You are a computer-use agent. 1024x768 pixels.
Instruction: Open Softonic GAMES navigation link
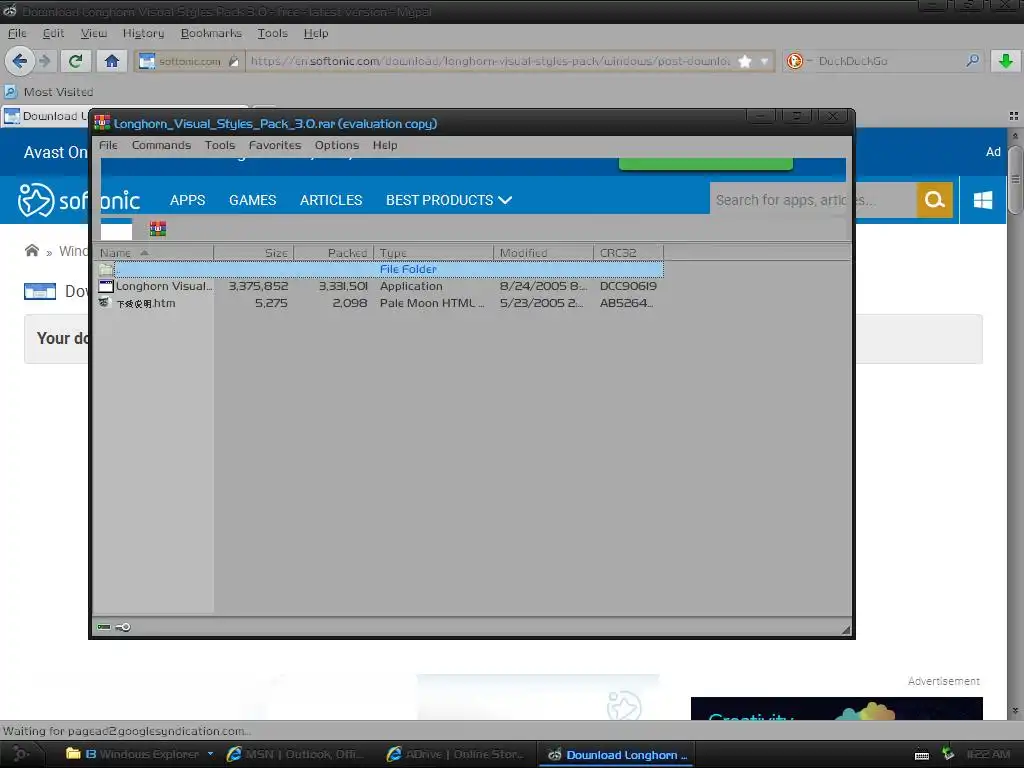(x=253, y=200)
